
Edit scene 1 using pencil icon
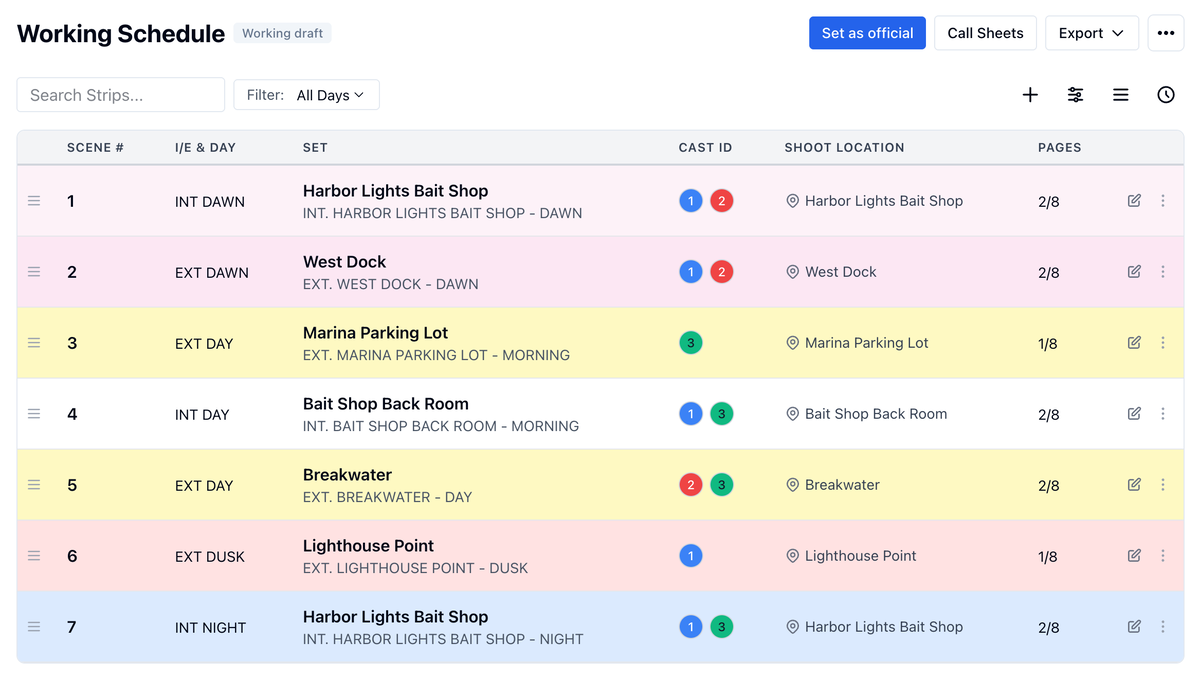(1134, 201)
